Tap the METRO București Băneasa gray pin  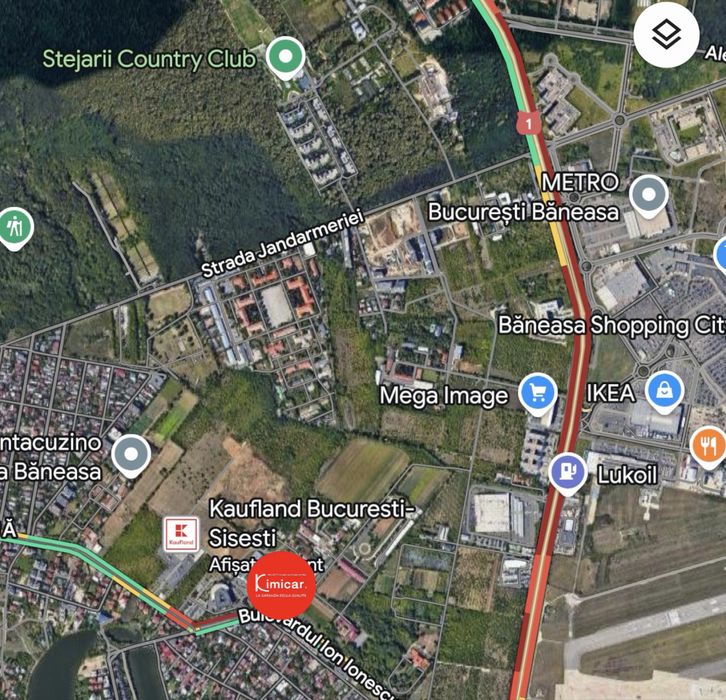click(x=649, y=197)
